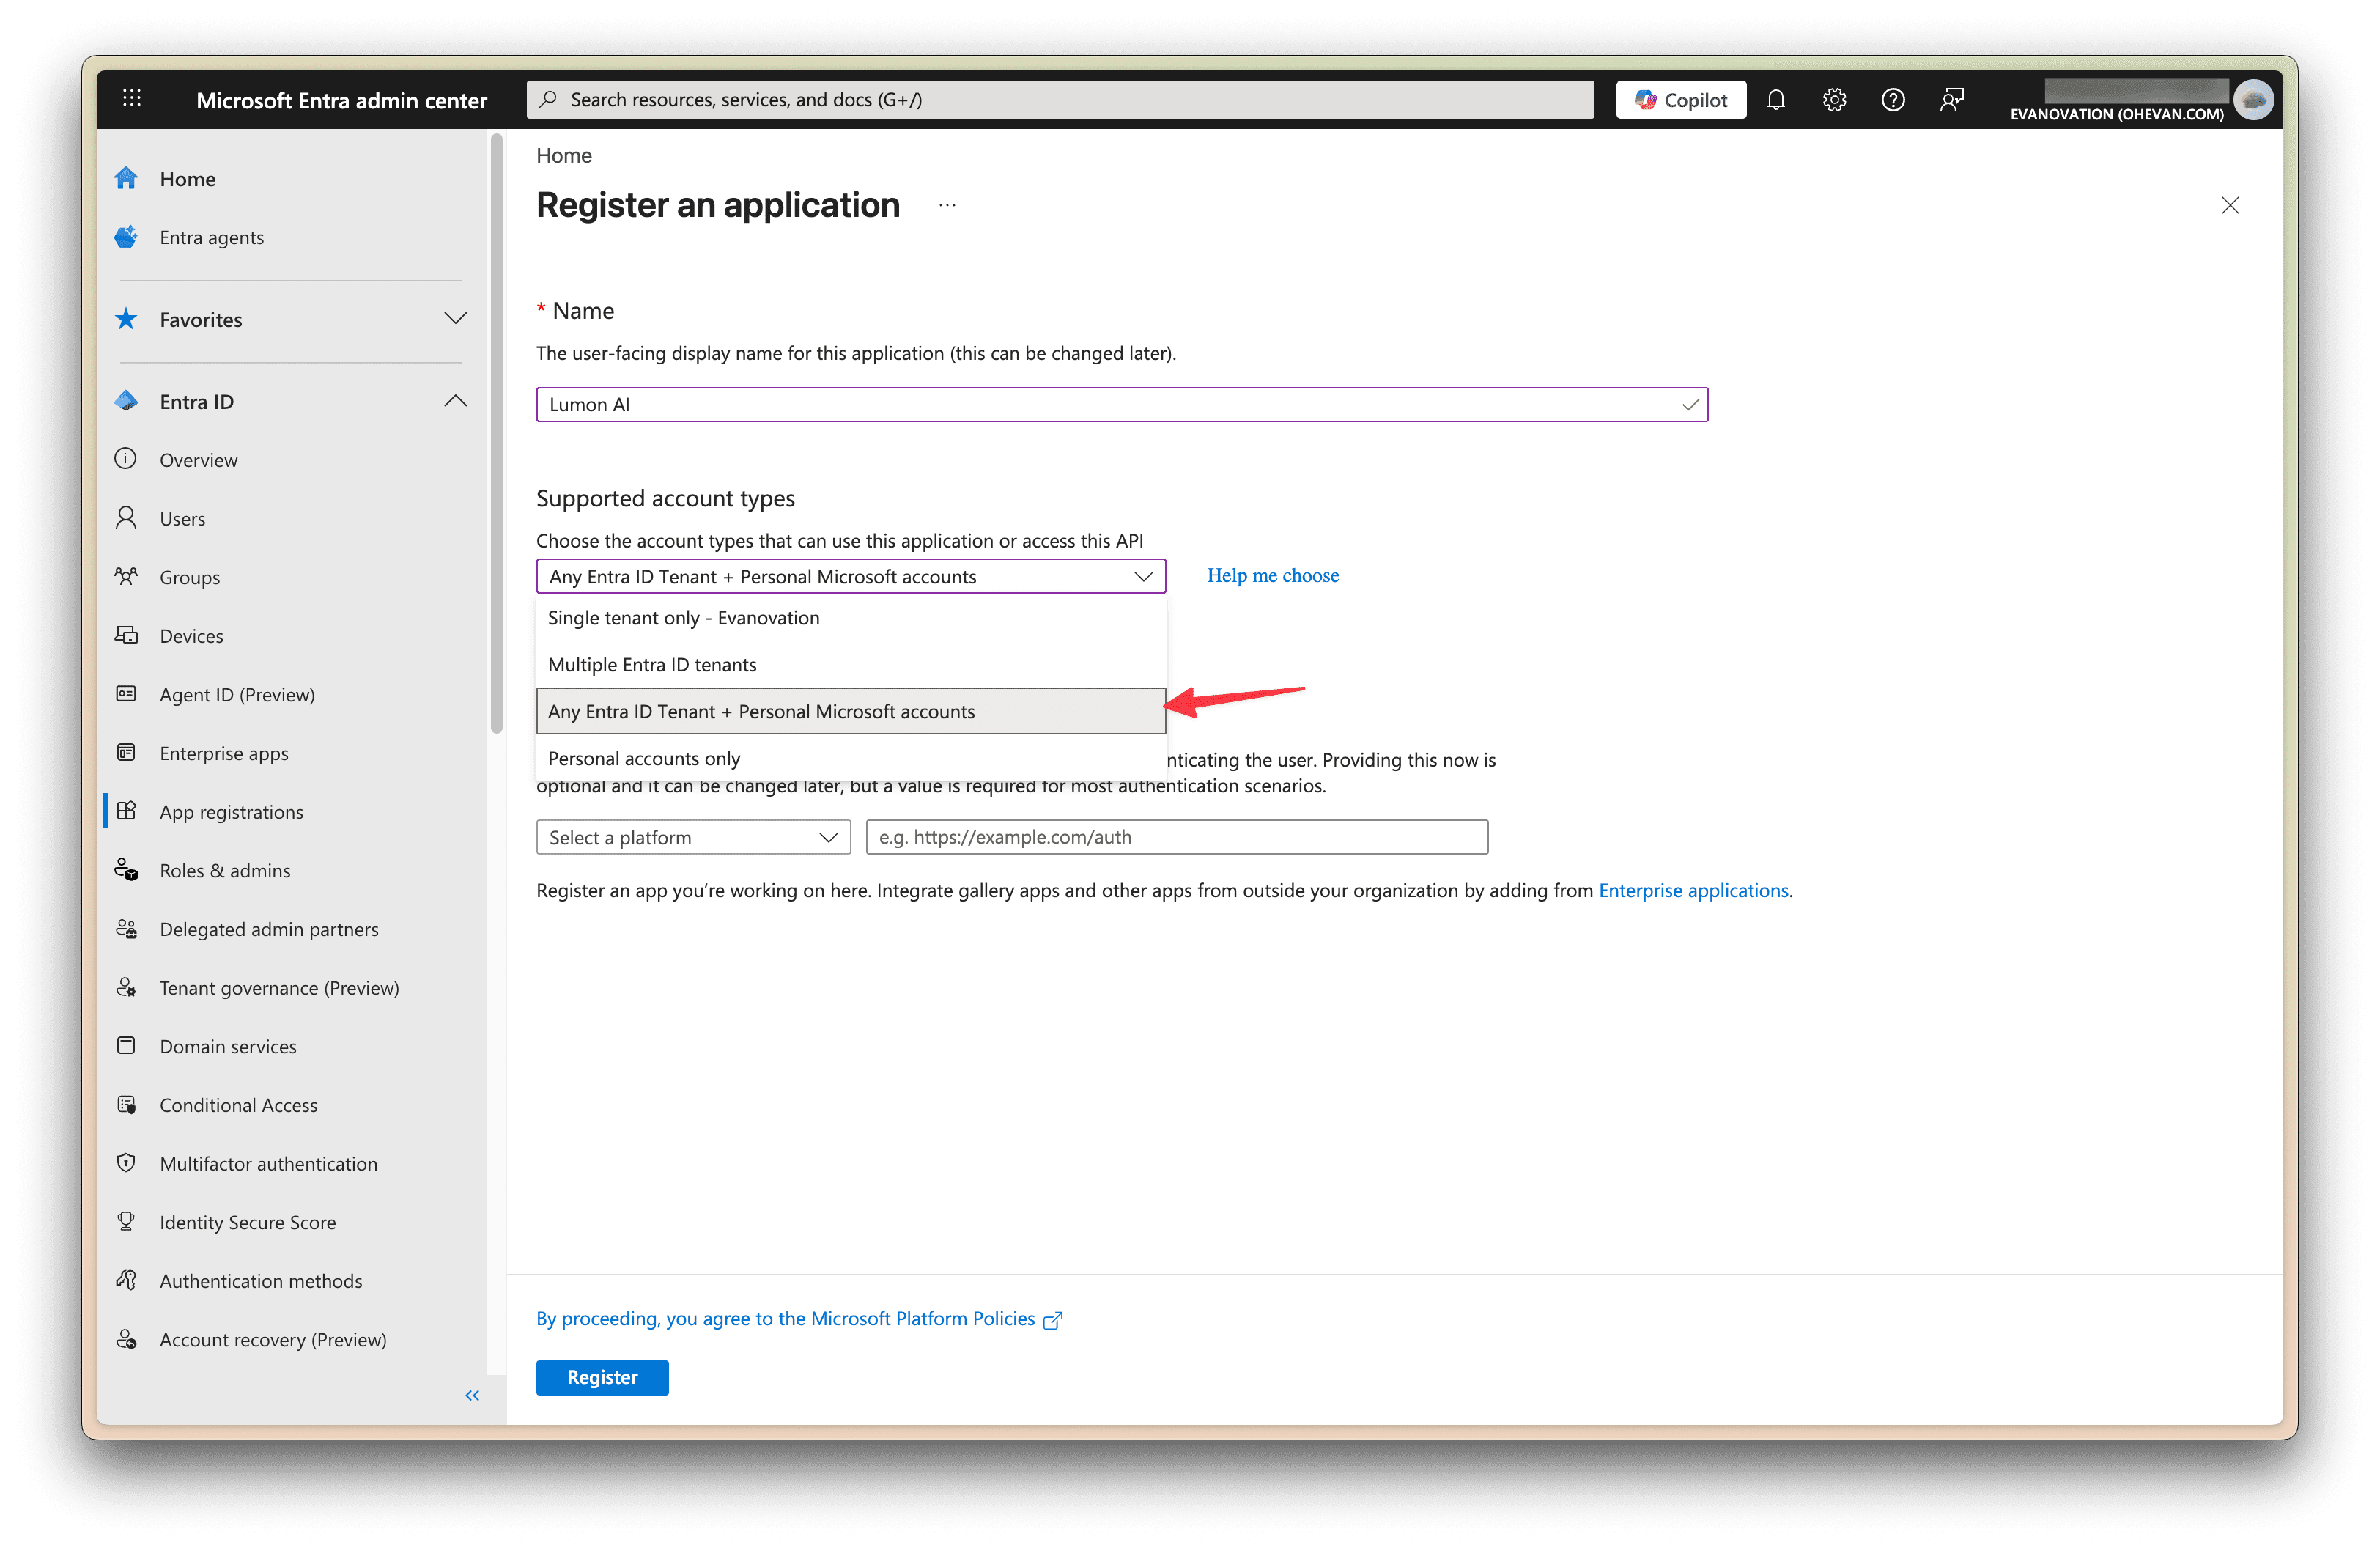Image resolution: width=2380 pixels, height=1548 pixels.
Task: Click the Favorites star icon
Action: [126, 319]
